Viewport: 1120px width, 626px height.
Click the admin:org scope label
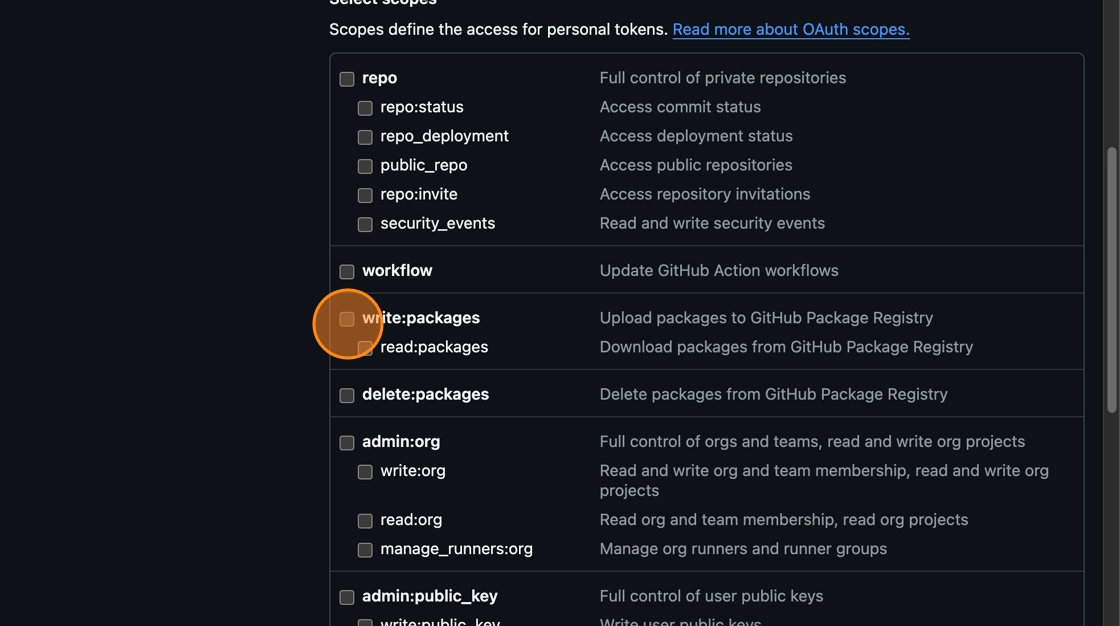tap(401, 442)
